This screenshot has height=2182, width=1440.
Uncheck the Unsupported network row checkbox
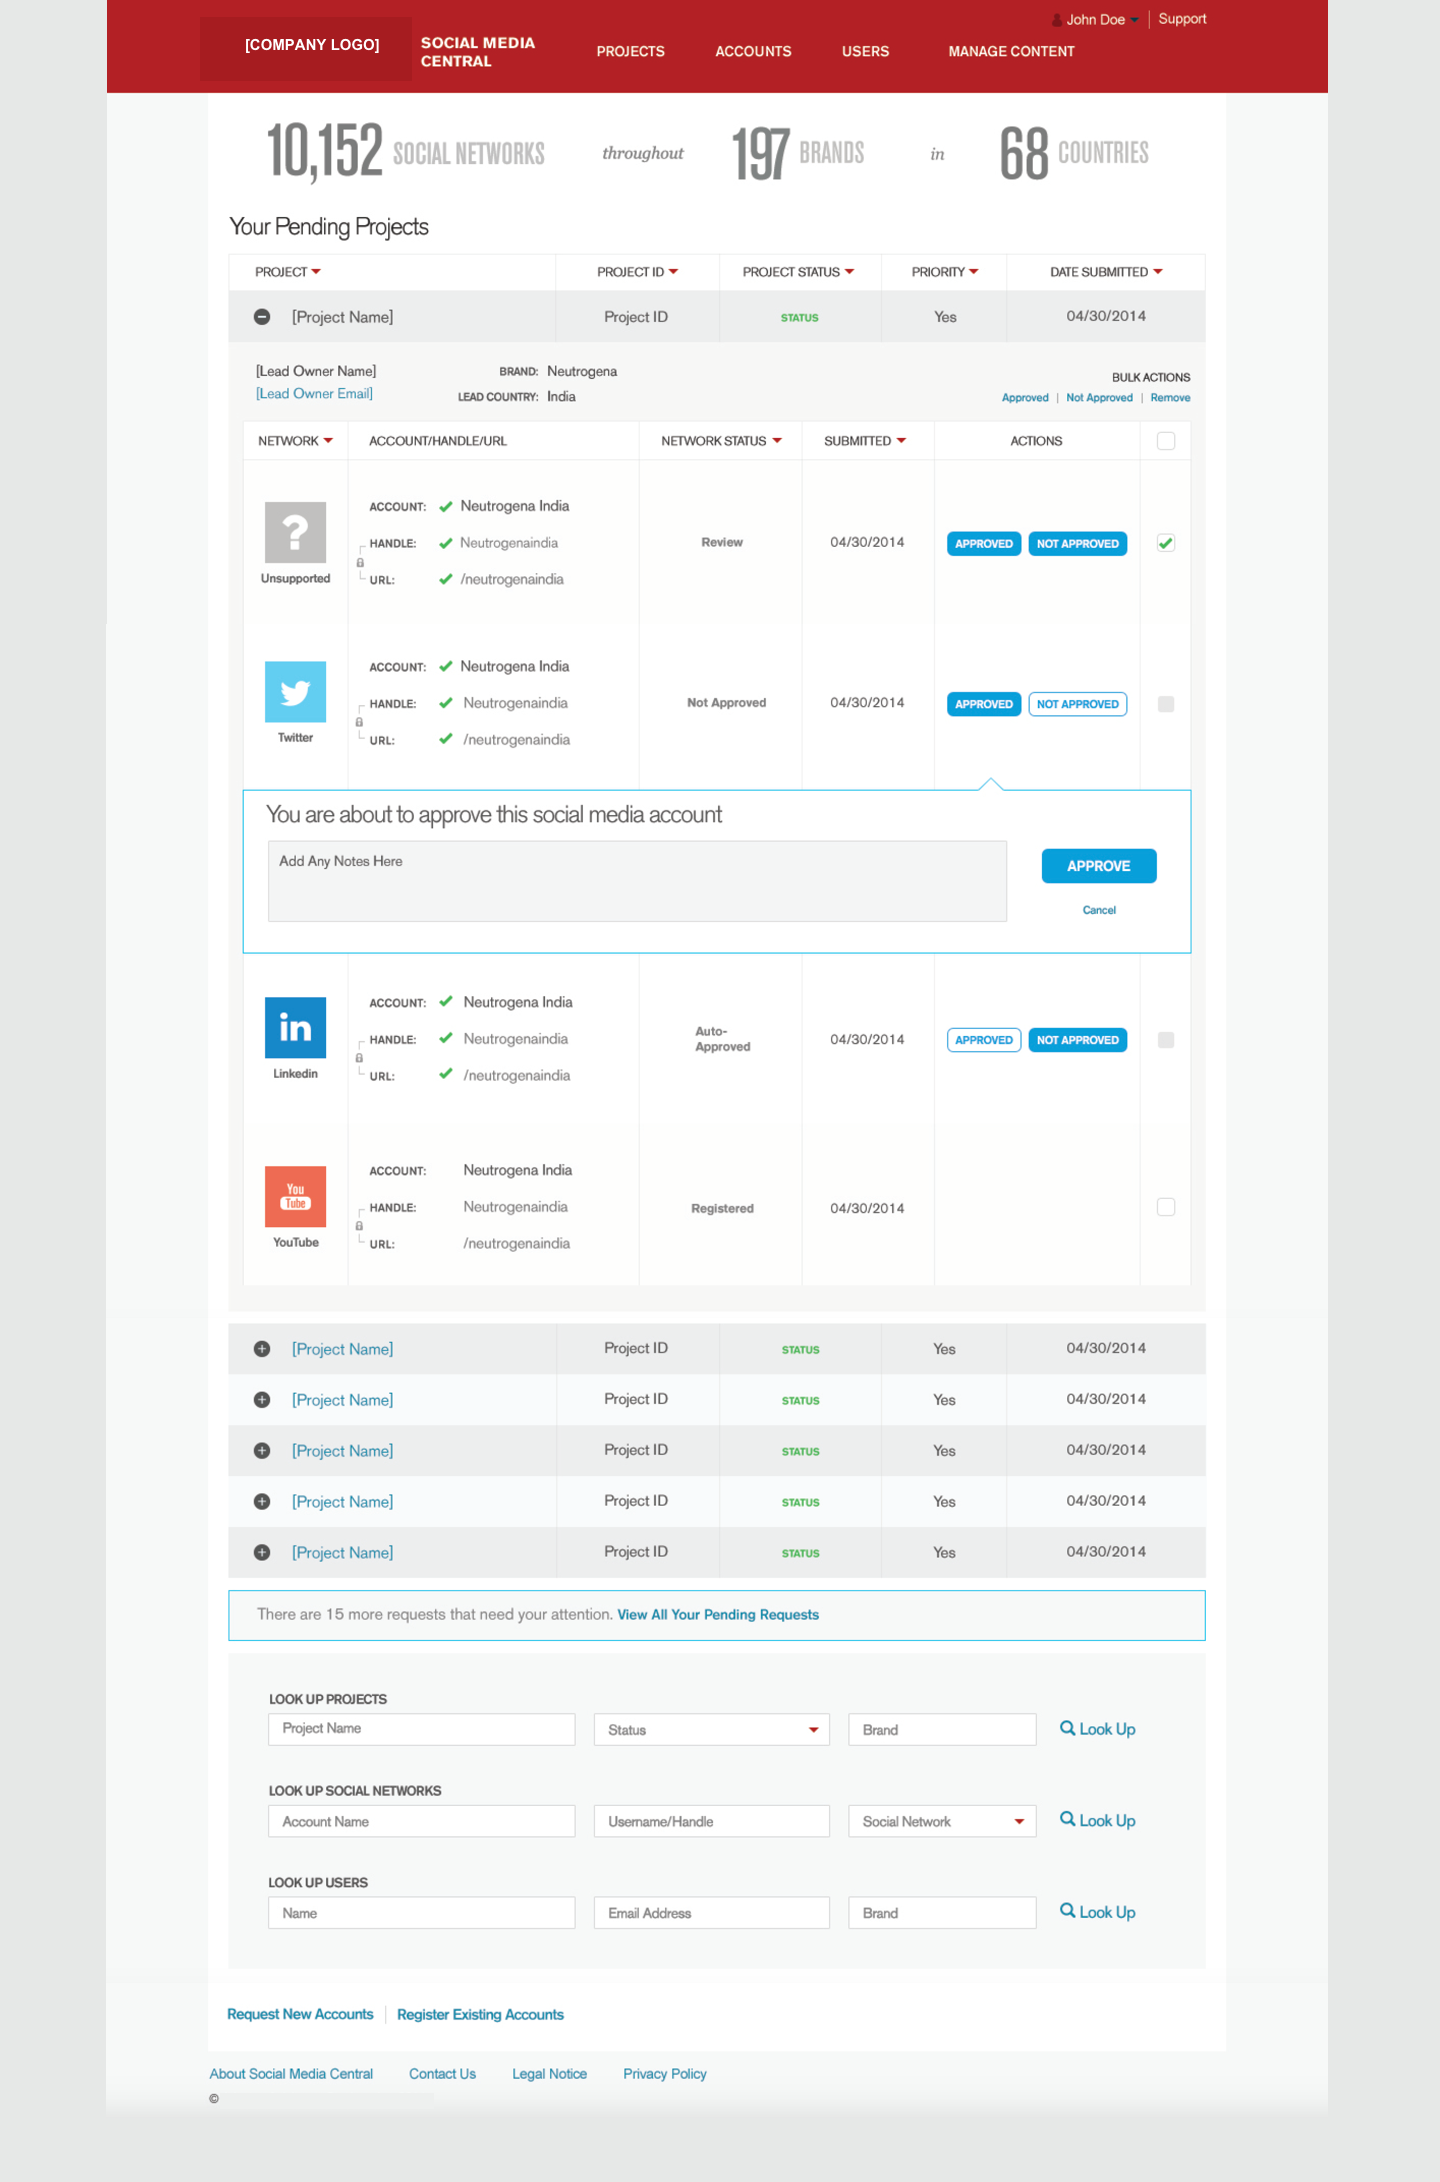[1166, 543]
